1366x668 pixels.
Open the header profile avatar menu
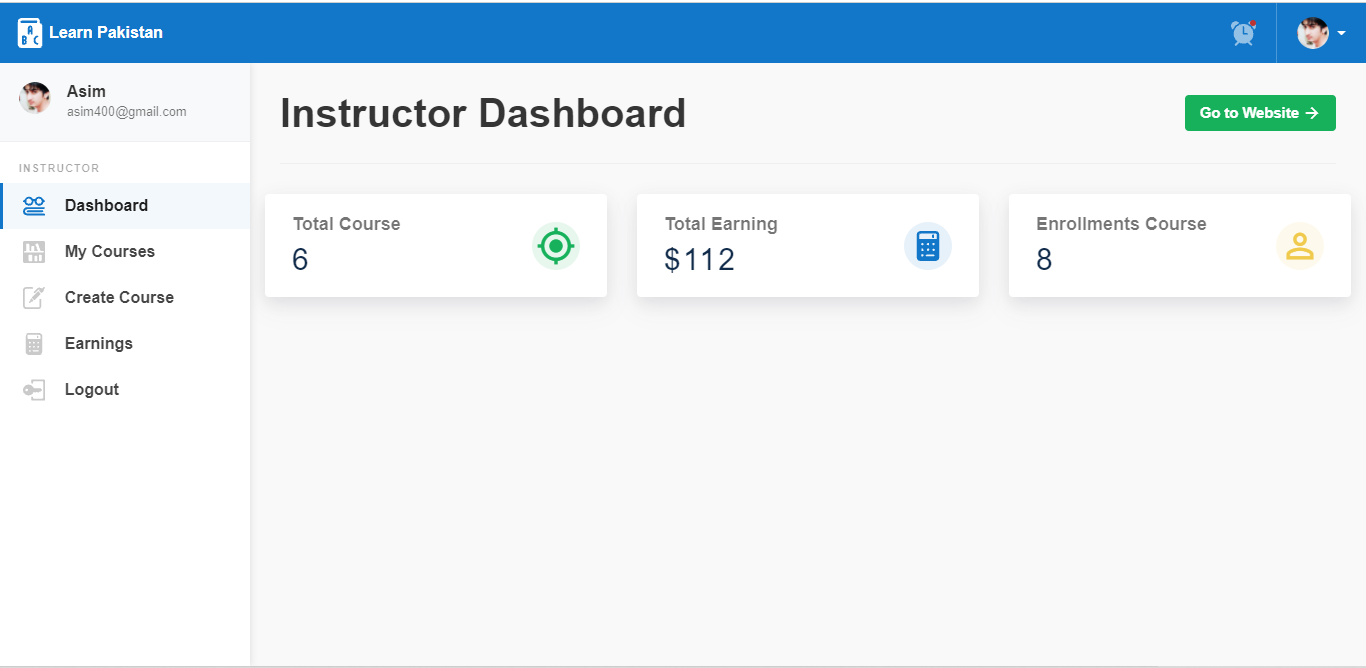point(1313,33)
